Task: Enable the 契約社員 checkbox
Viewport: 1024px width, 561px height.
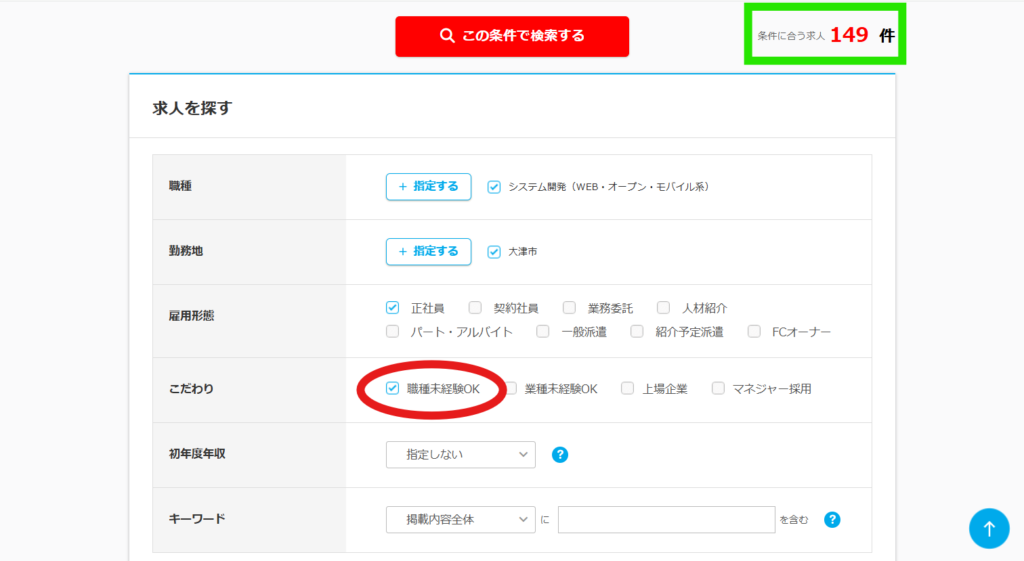Action: click(x=475, y=308)
